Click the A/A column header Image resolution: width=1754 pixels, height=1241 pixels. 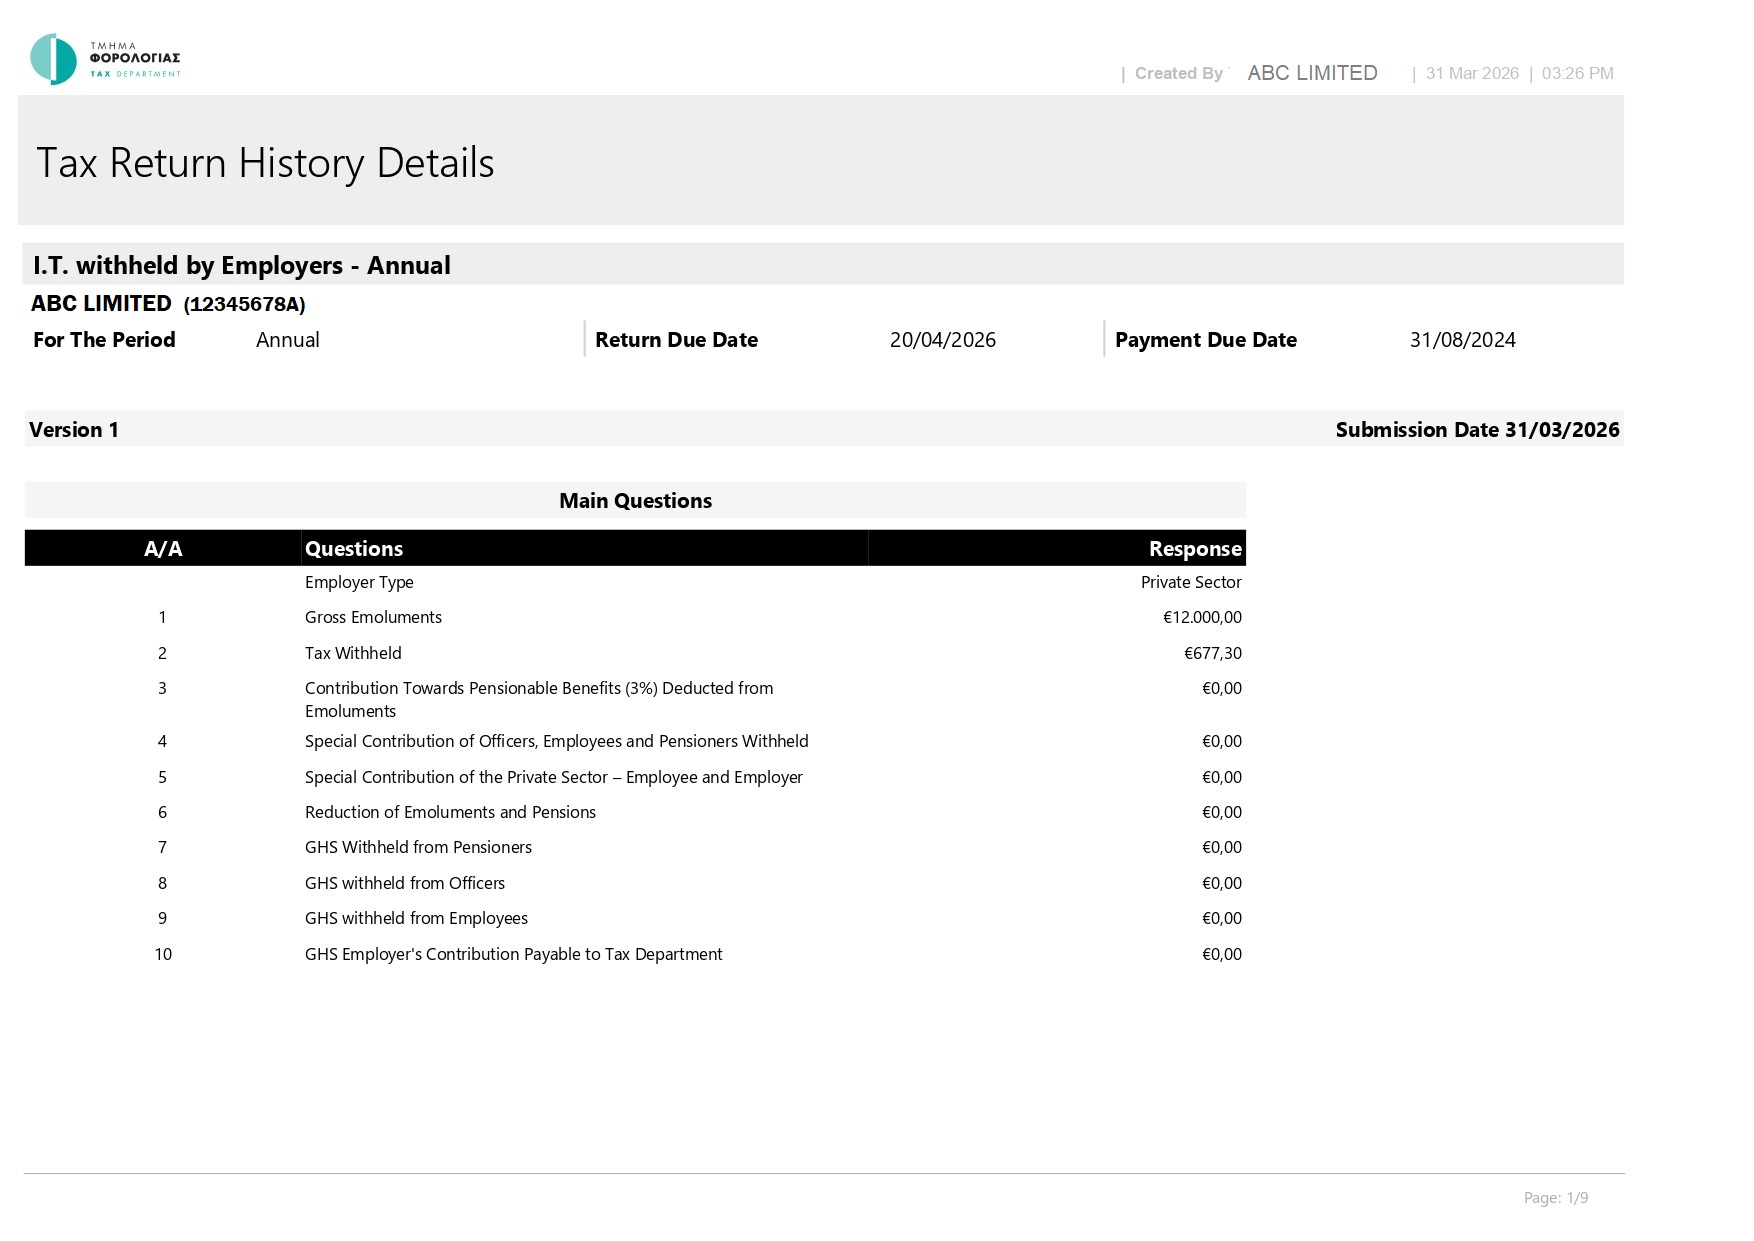[163, 548]
